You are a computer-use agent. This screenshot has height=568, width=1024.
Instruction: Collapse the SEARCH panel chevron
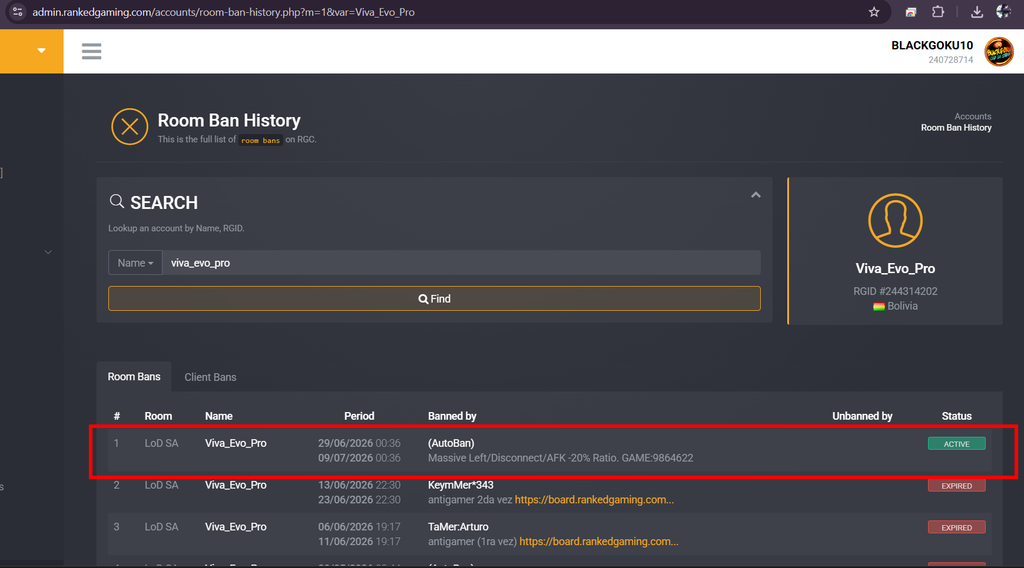click(x=756, y=195)
